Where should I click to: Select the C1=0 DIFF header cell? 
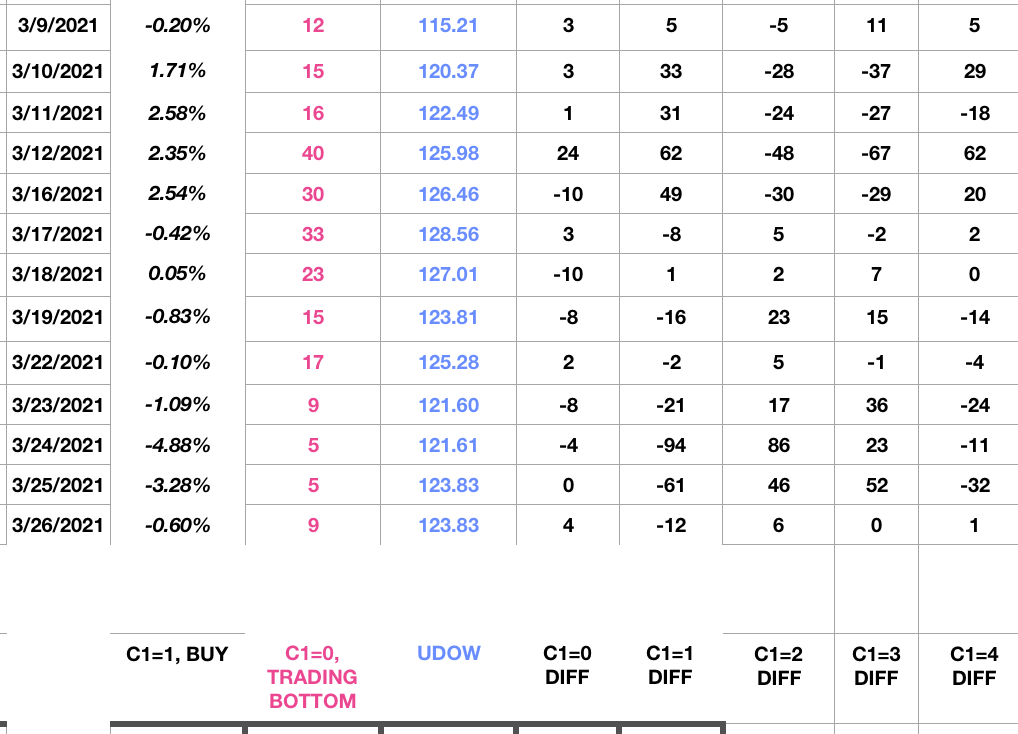coord(567,665)
